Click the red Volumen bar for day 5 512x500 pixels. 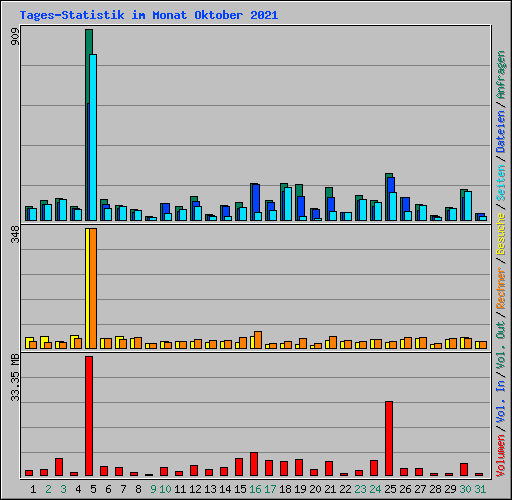(x=89, y=416)
